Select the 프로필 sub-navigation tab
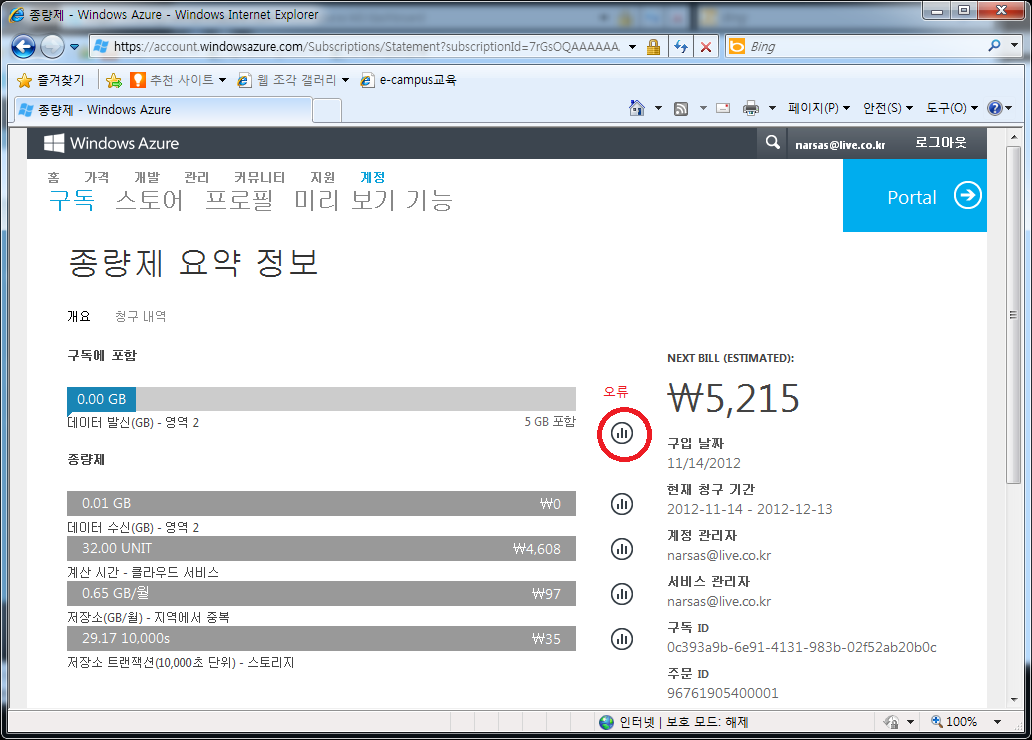 coord(239,200)
